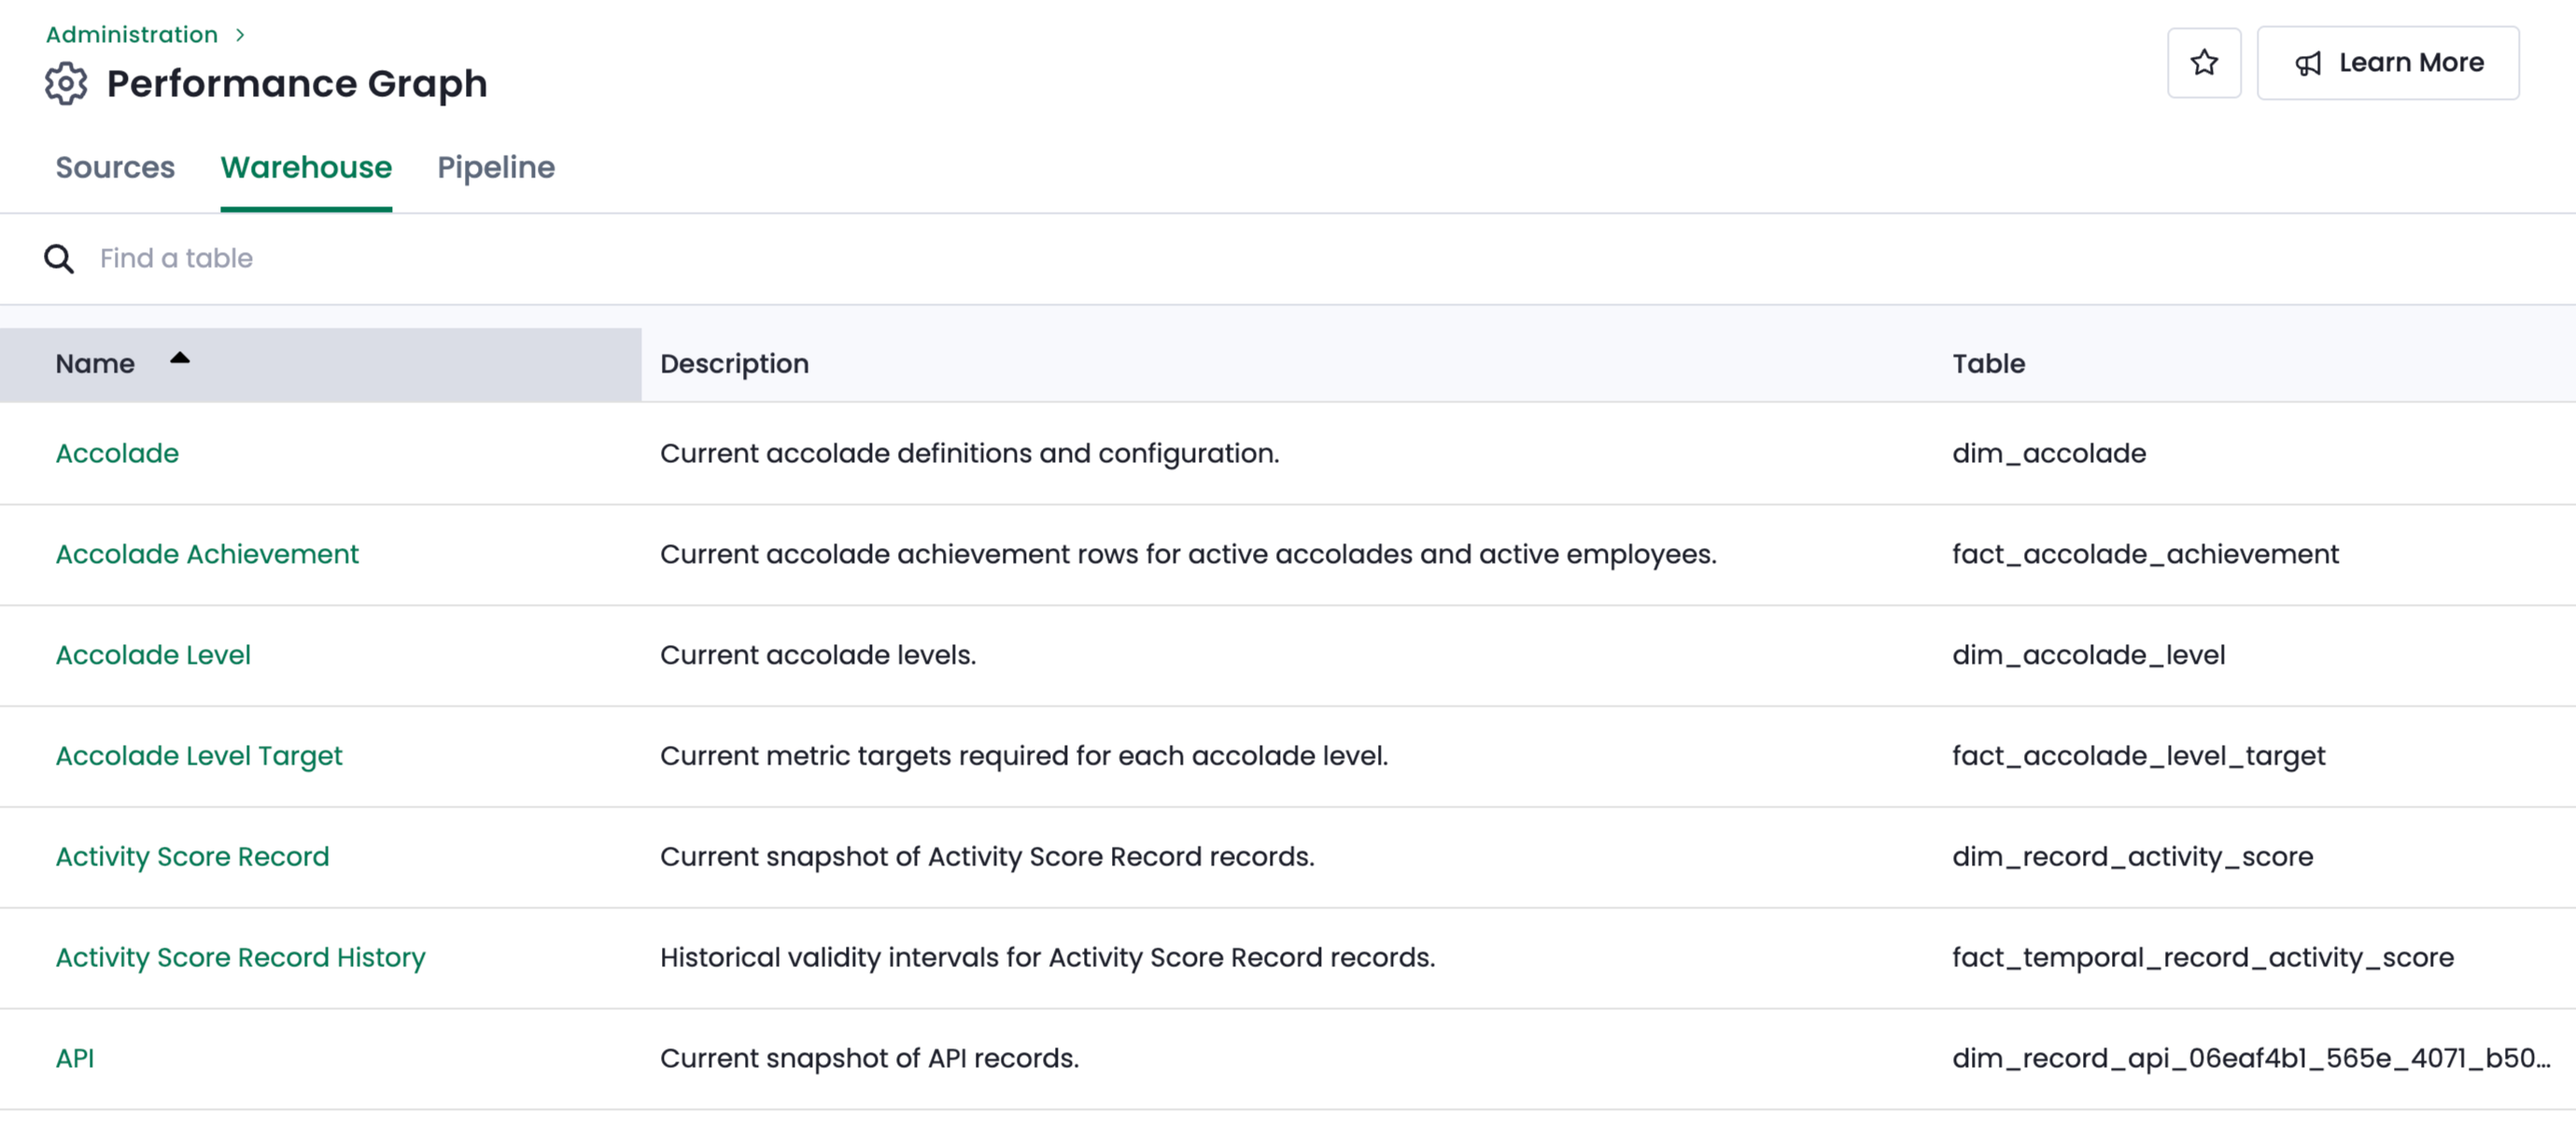Open the Pipeline tab
Screen dimensions: 2576x1123
496,167
